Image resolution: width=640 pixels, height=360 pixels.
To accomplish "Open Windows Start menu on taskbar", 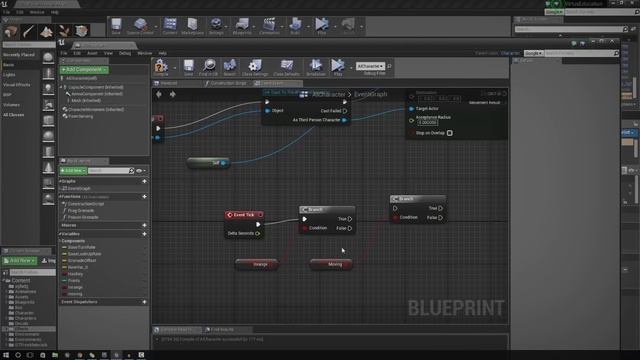I will [6, 356].
